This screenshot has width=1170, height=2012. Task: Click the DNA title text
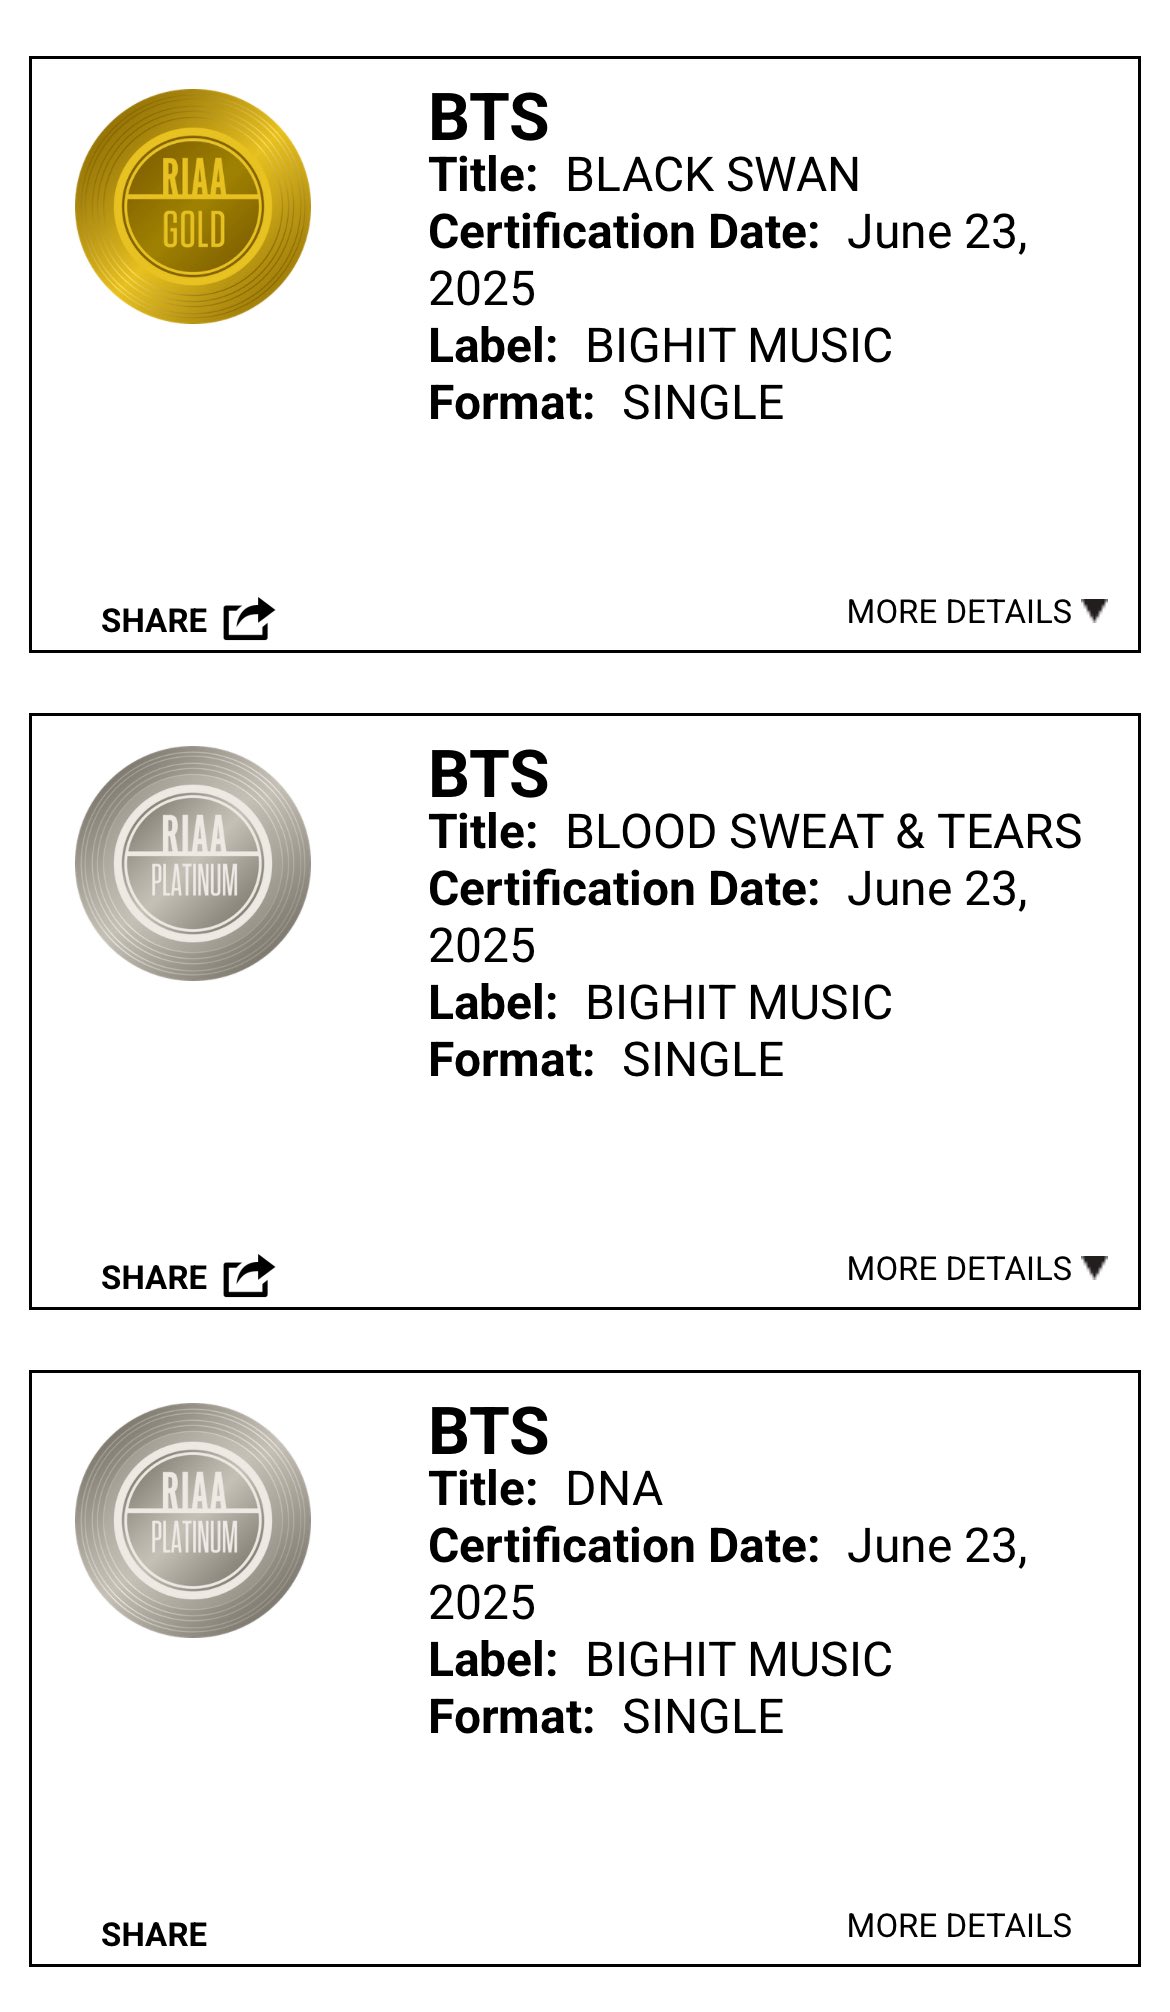(x=614, y=1489)
